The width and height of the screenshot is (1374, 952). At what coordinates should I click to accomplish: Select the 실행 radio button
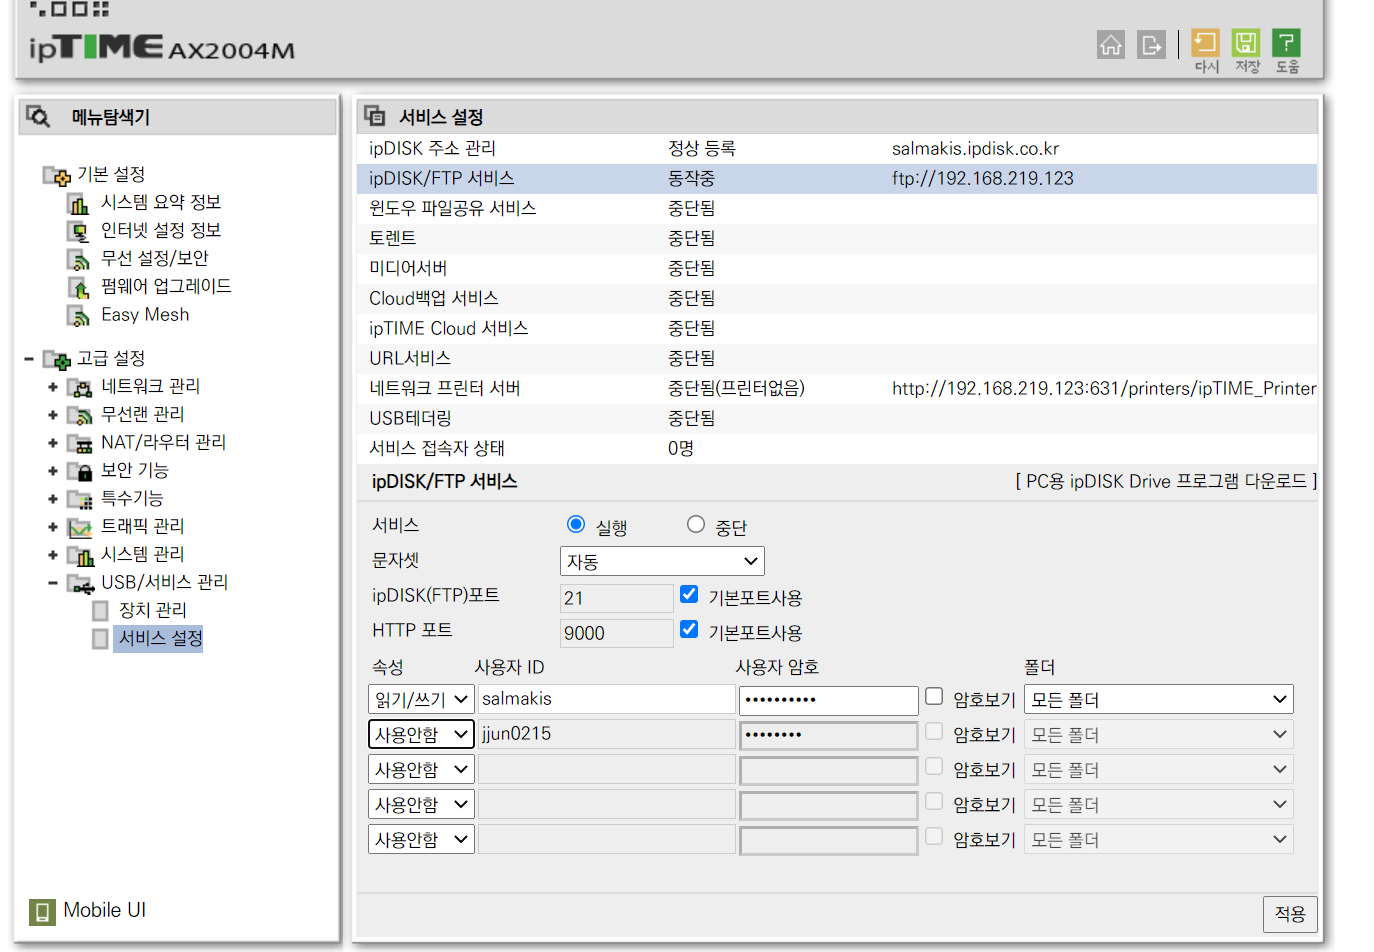point(576,524)
